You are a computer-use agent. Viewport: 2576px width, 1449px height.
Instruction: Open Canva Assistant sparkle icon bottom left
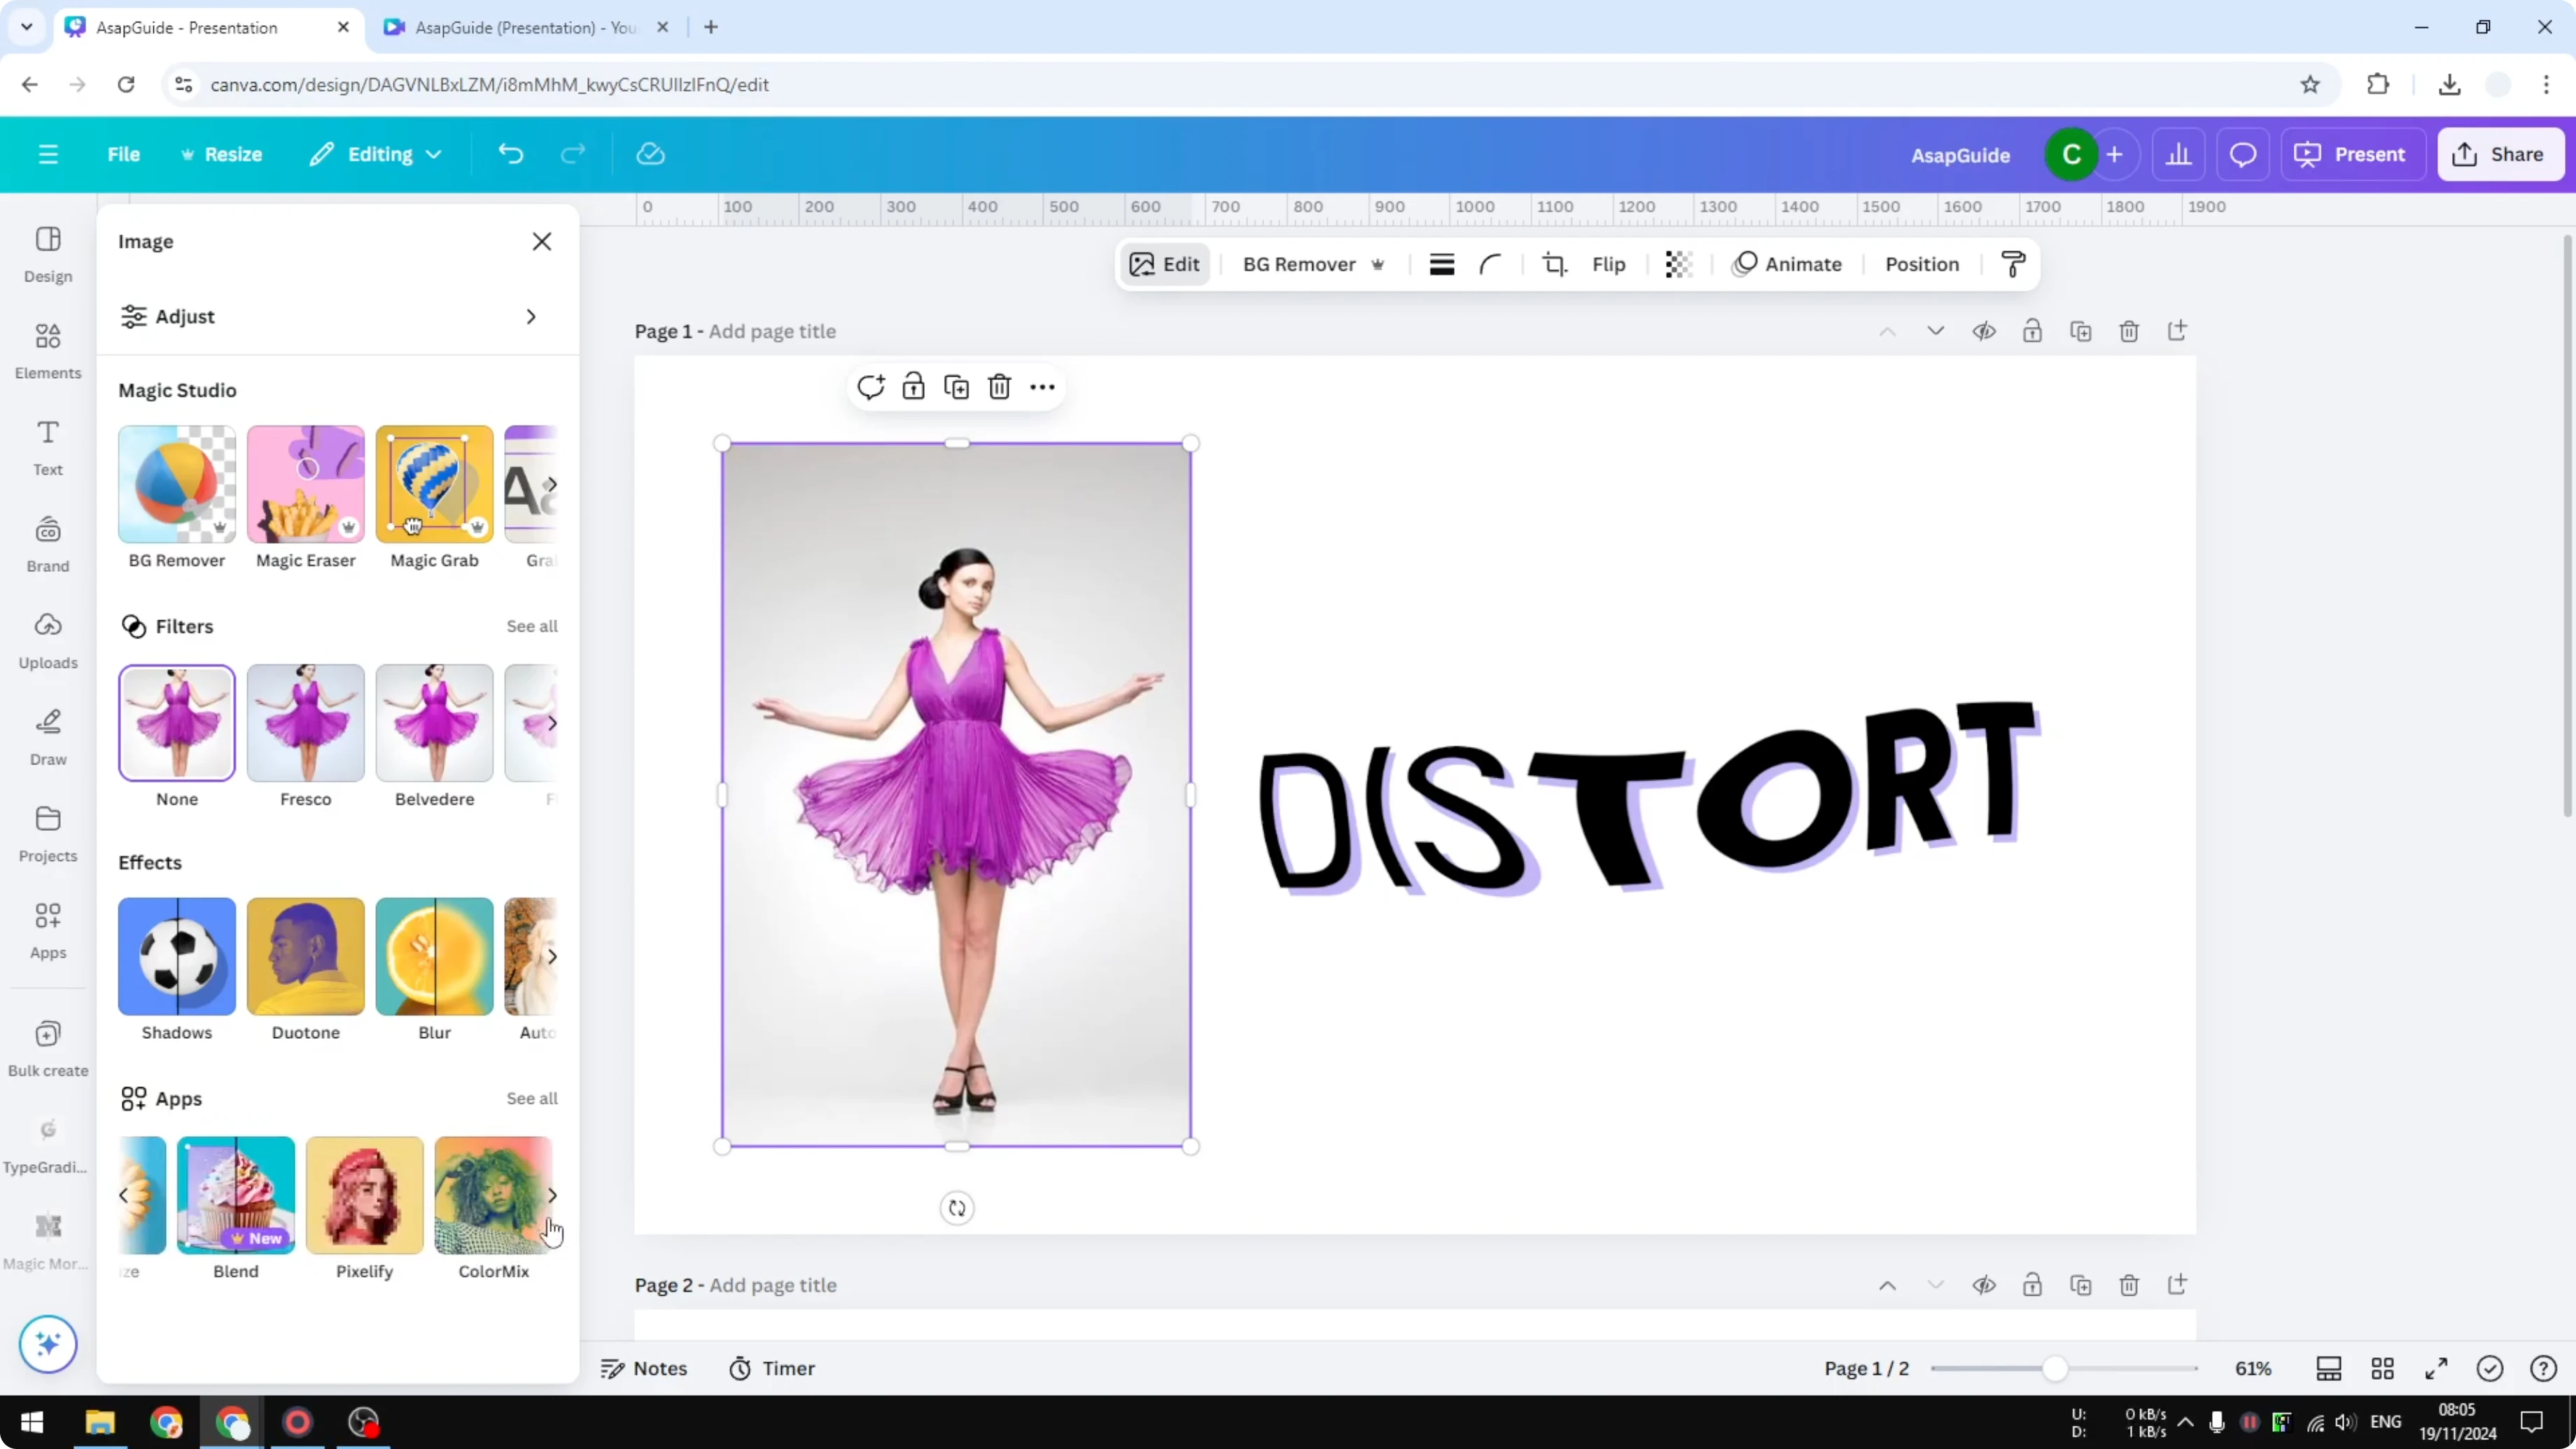click(x=47, y=1344)
